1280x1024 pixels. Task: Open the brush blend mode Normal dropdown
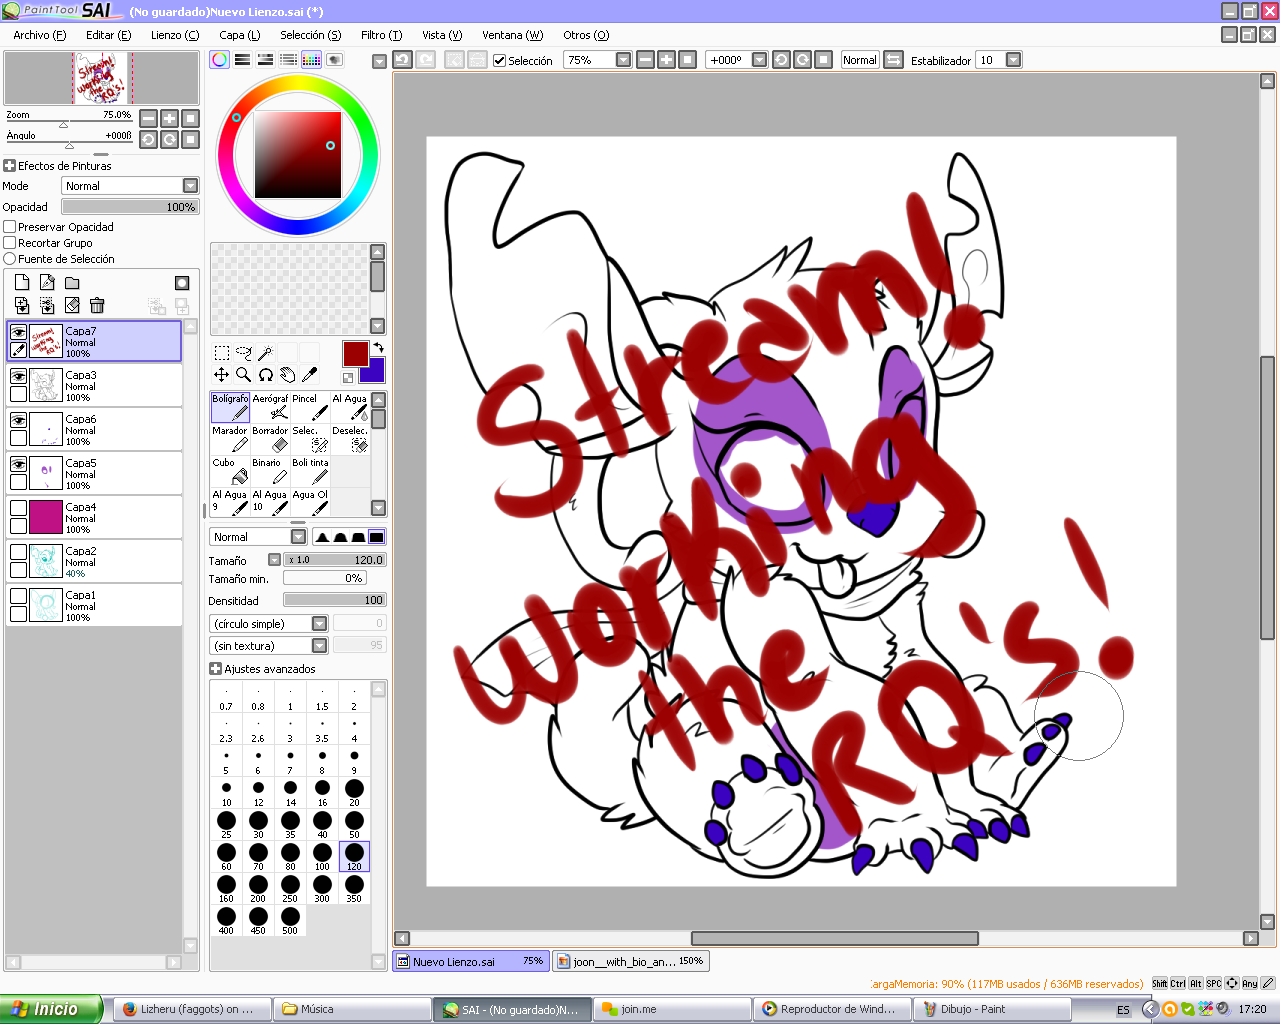(x=298, y=537)
